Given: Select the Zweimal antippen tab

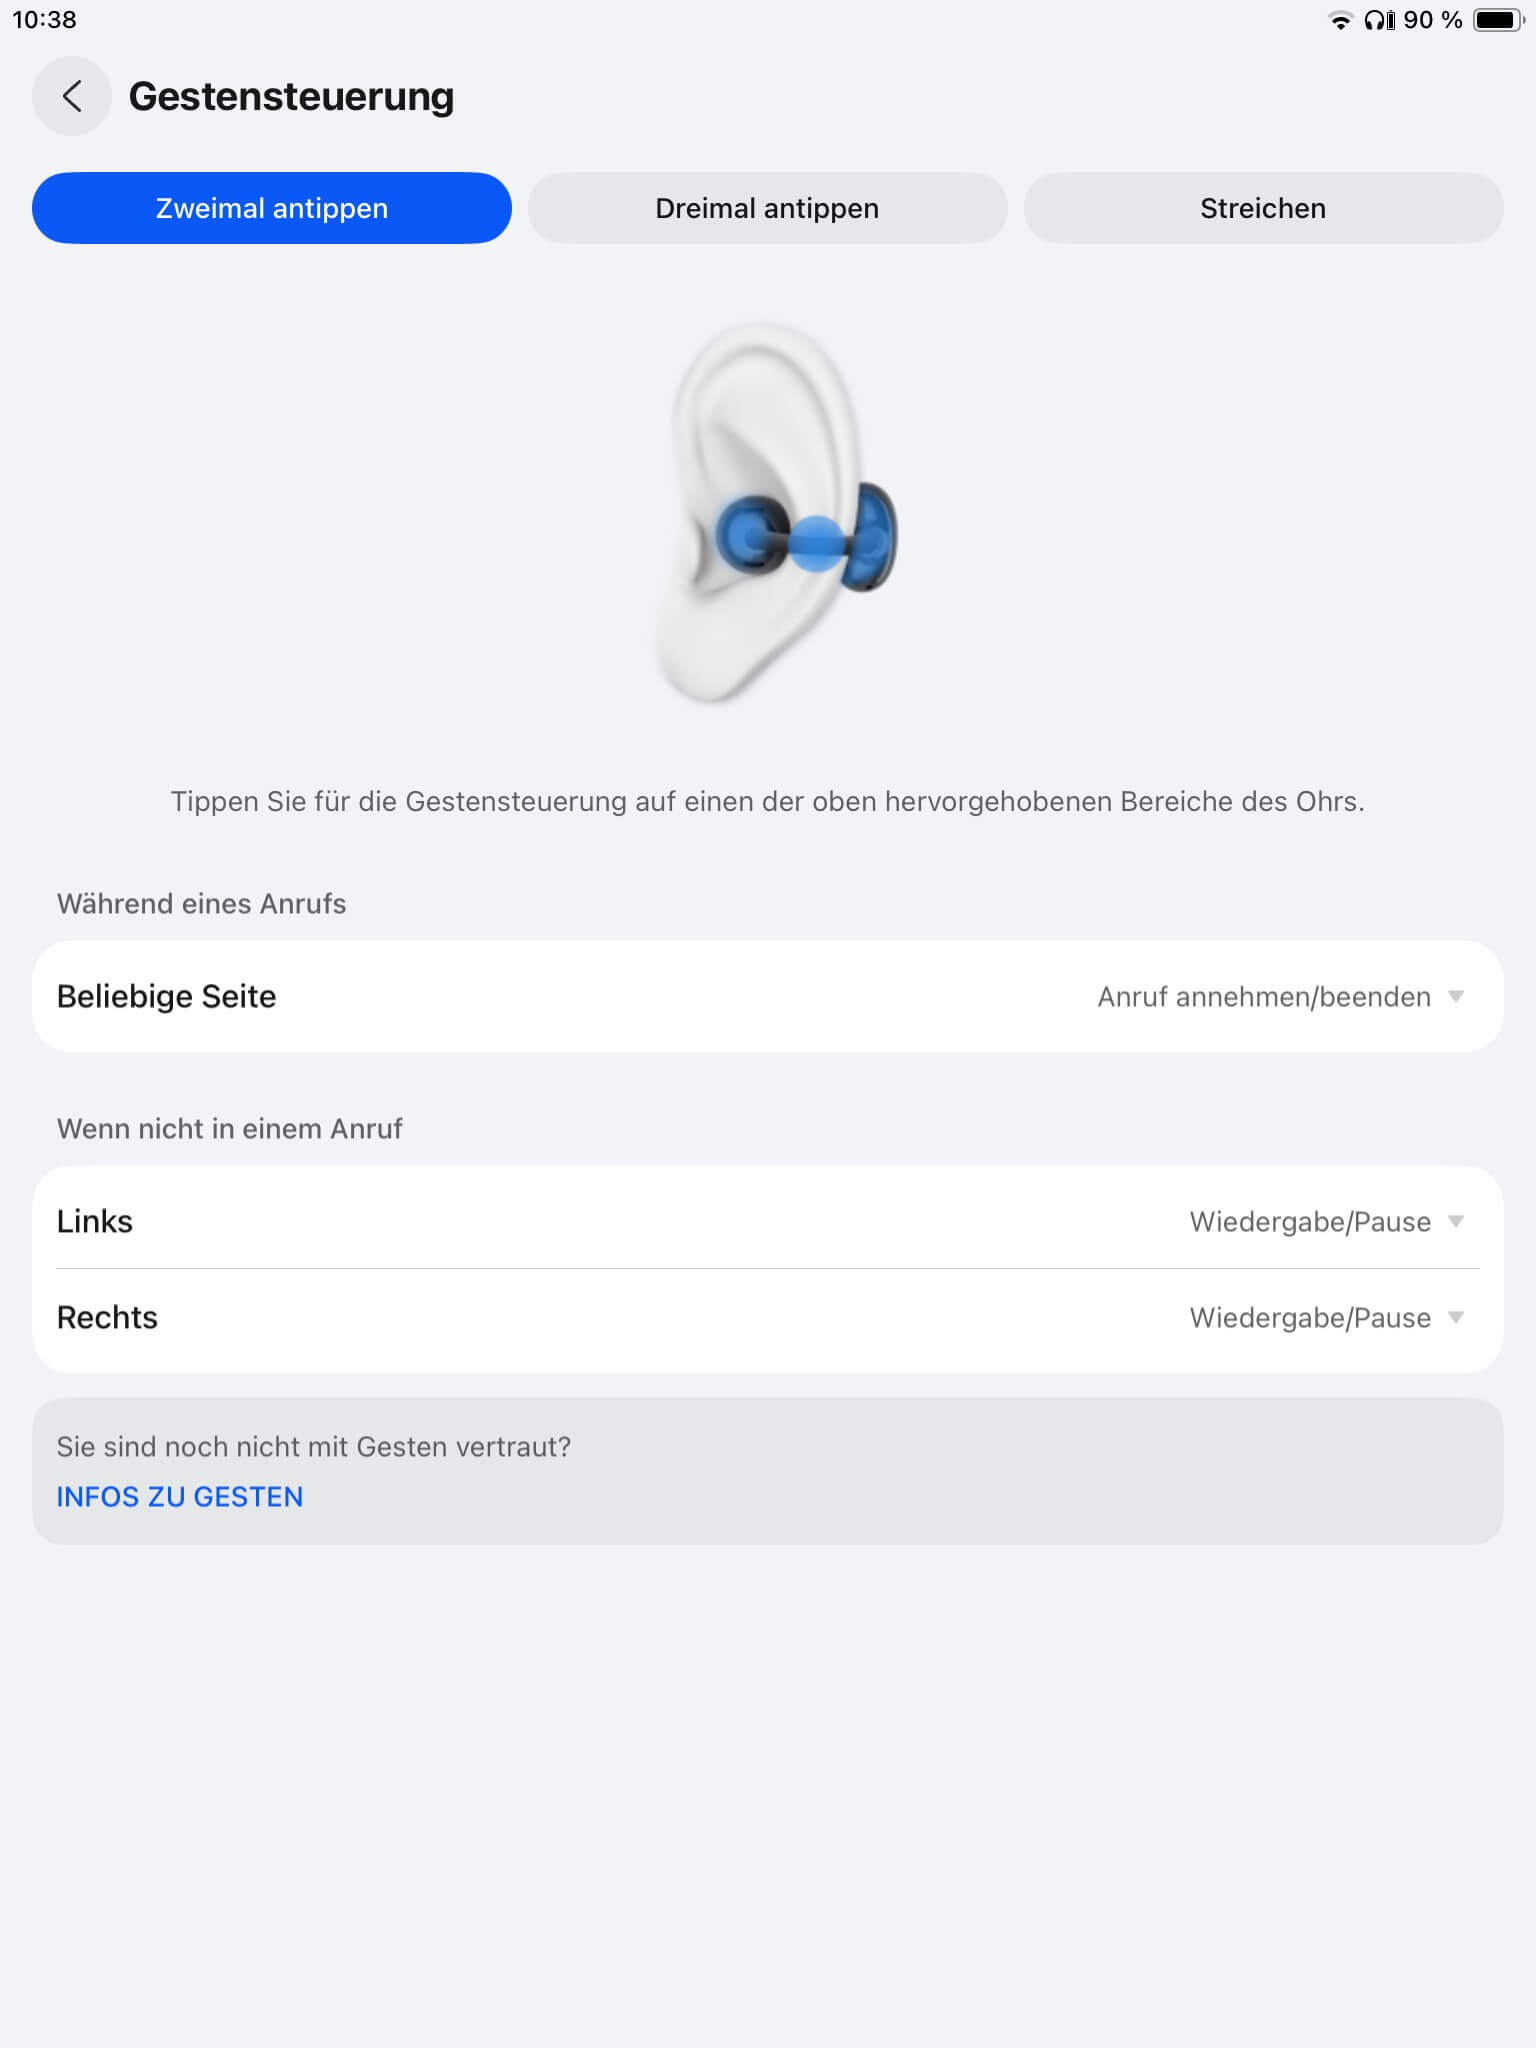Looking at the screenshot, I should (272, 208).
